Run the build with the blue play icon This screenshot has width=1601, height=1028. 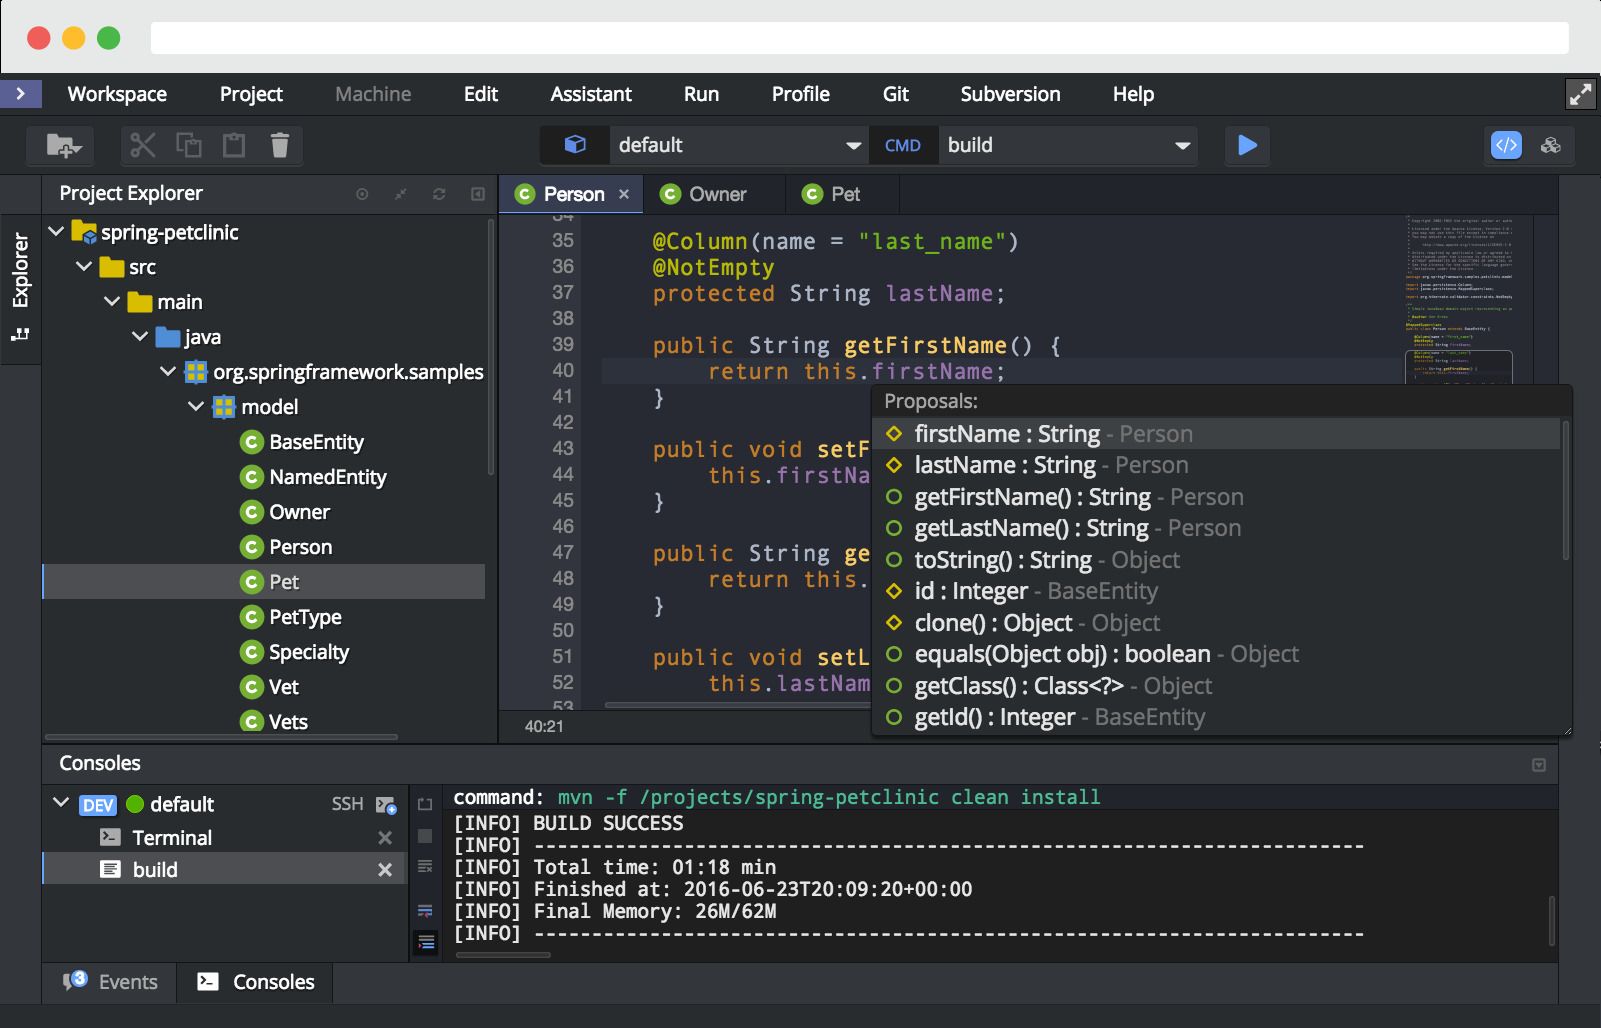[1247, 145]
